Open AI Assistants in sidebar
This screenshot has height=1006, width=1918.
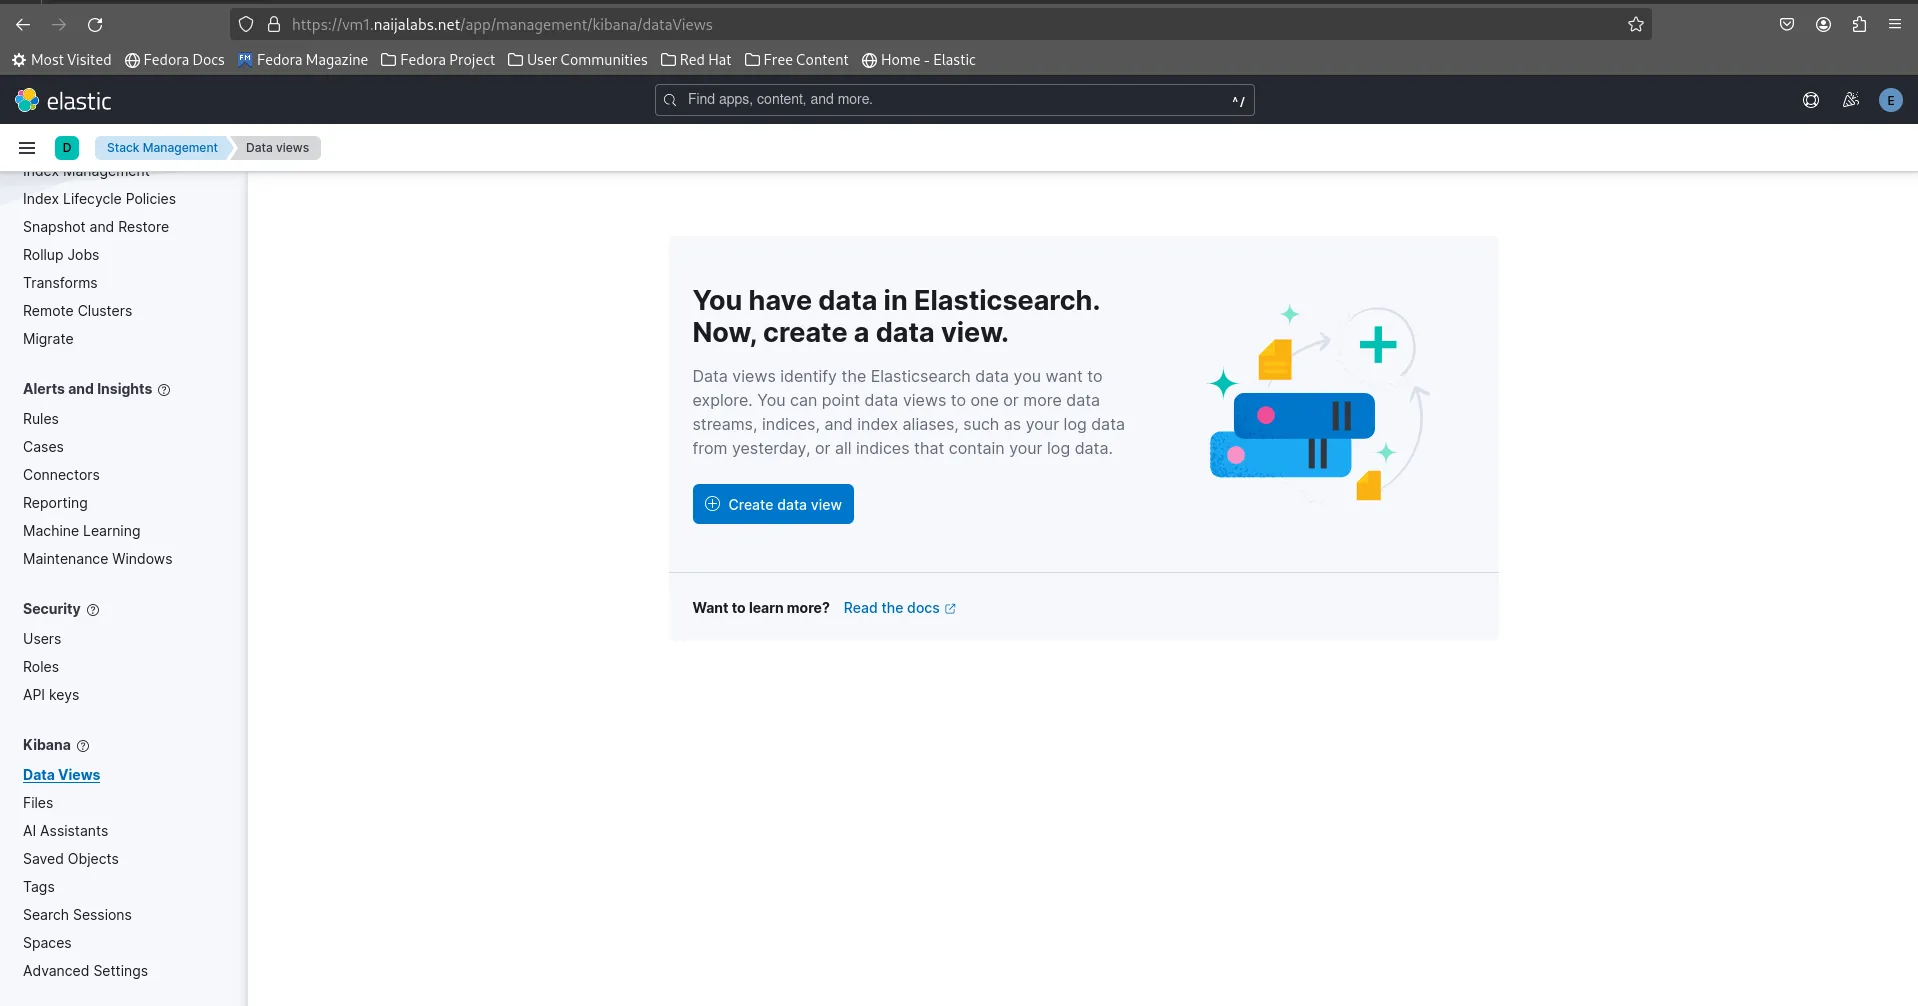point(65,831)
